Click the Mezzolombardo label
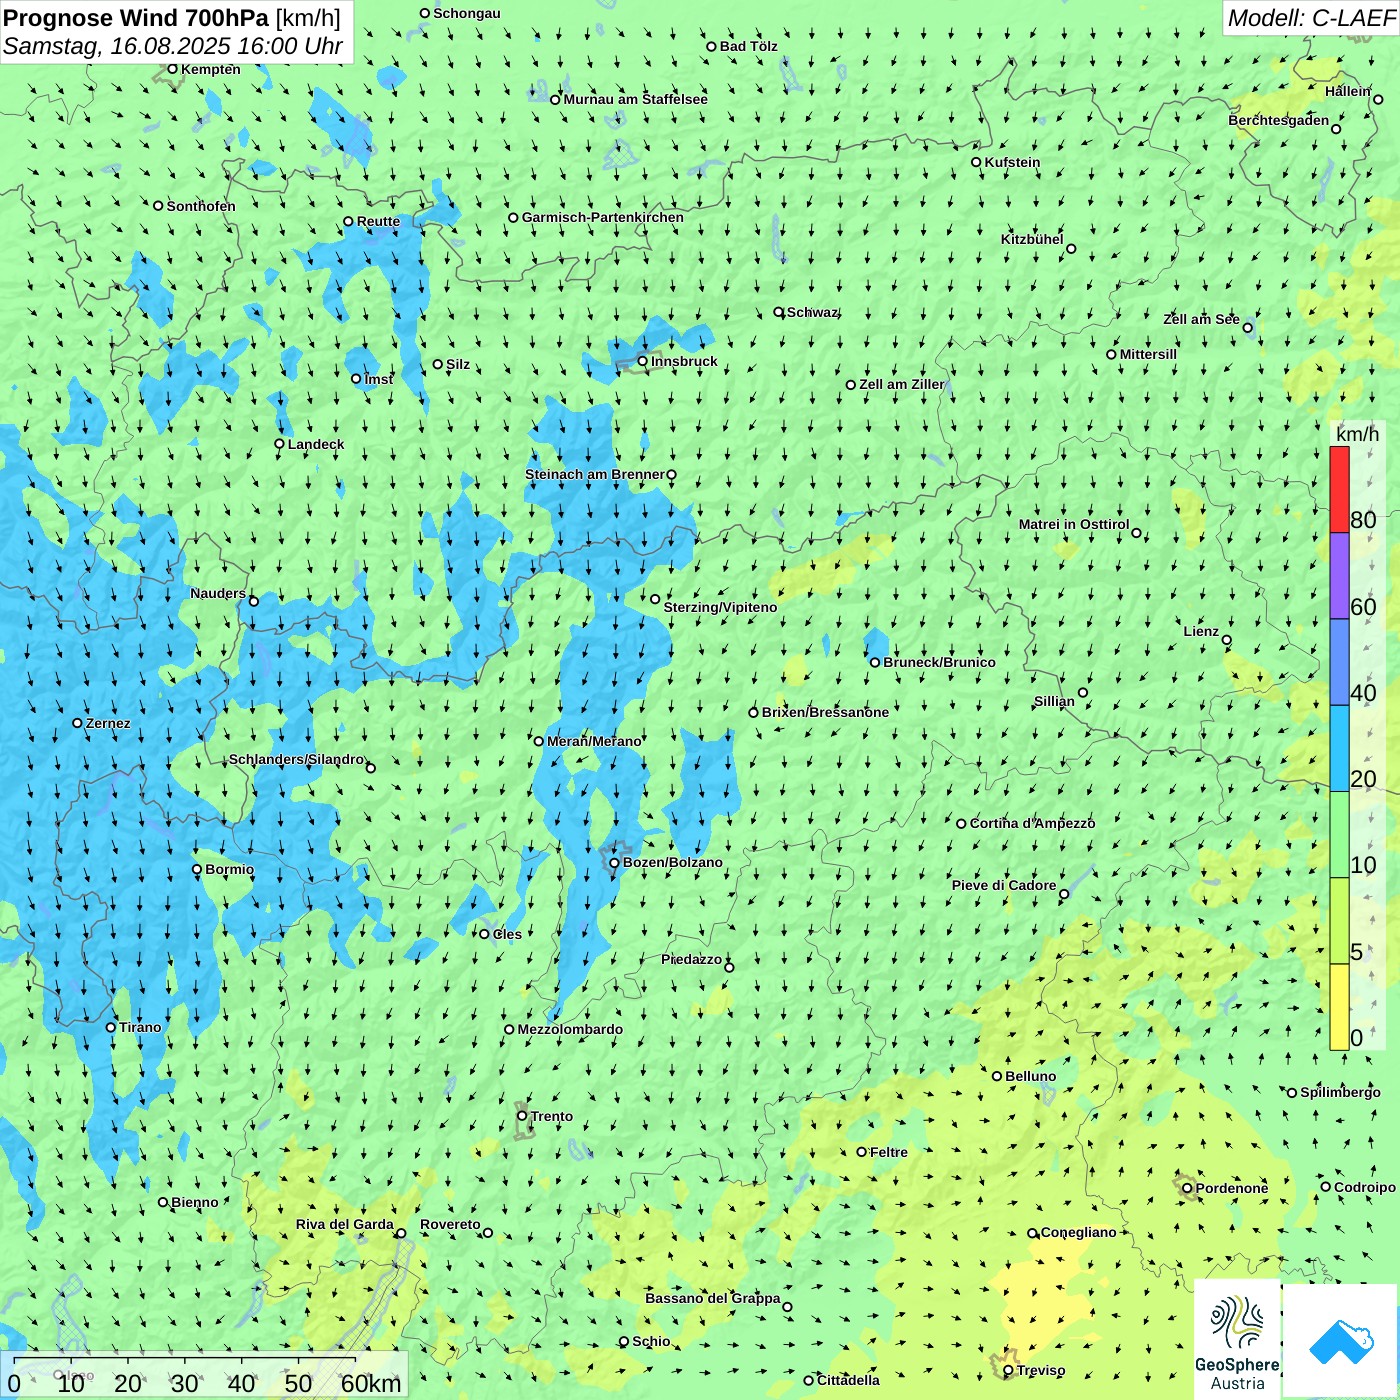Image resolution: width=1400 pixels, height=1400 pixels. click(x=570, y=1029)
